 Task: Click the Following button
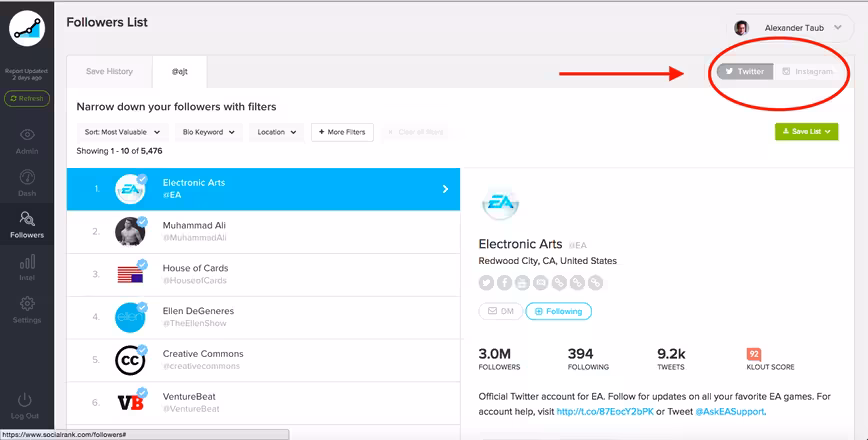(x=559, y=311)
